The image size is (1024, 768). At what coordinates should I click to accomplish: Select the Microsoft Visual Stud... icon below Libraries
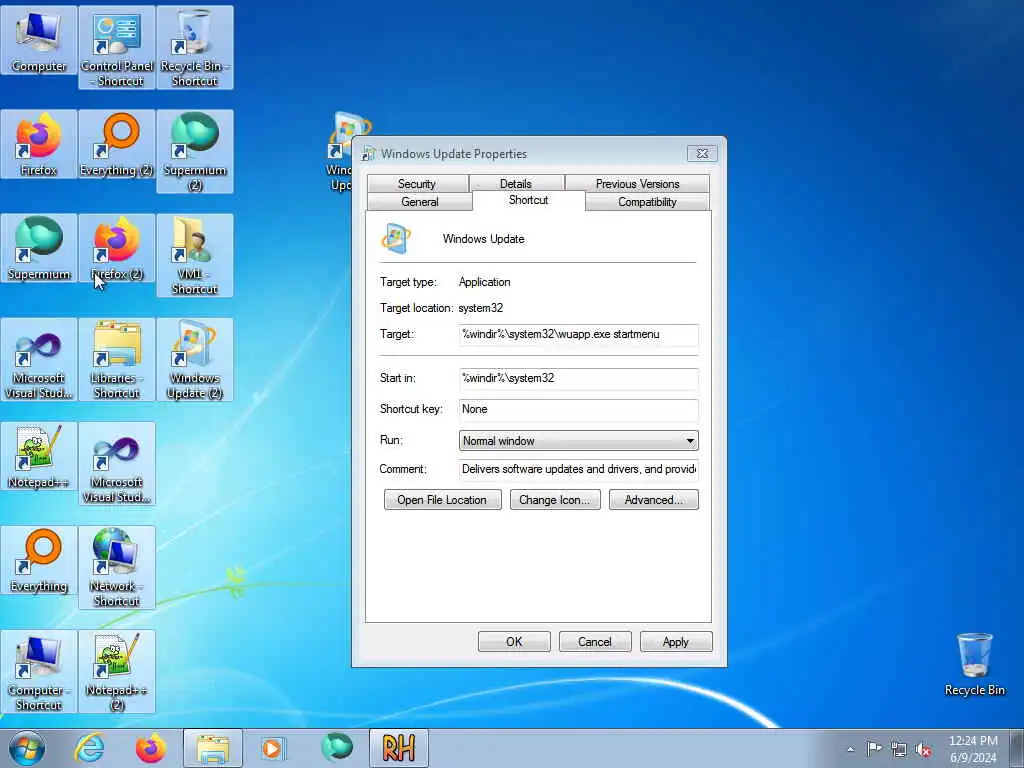click(x=117, y=464)
